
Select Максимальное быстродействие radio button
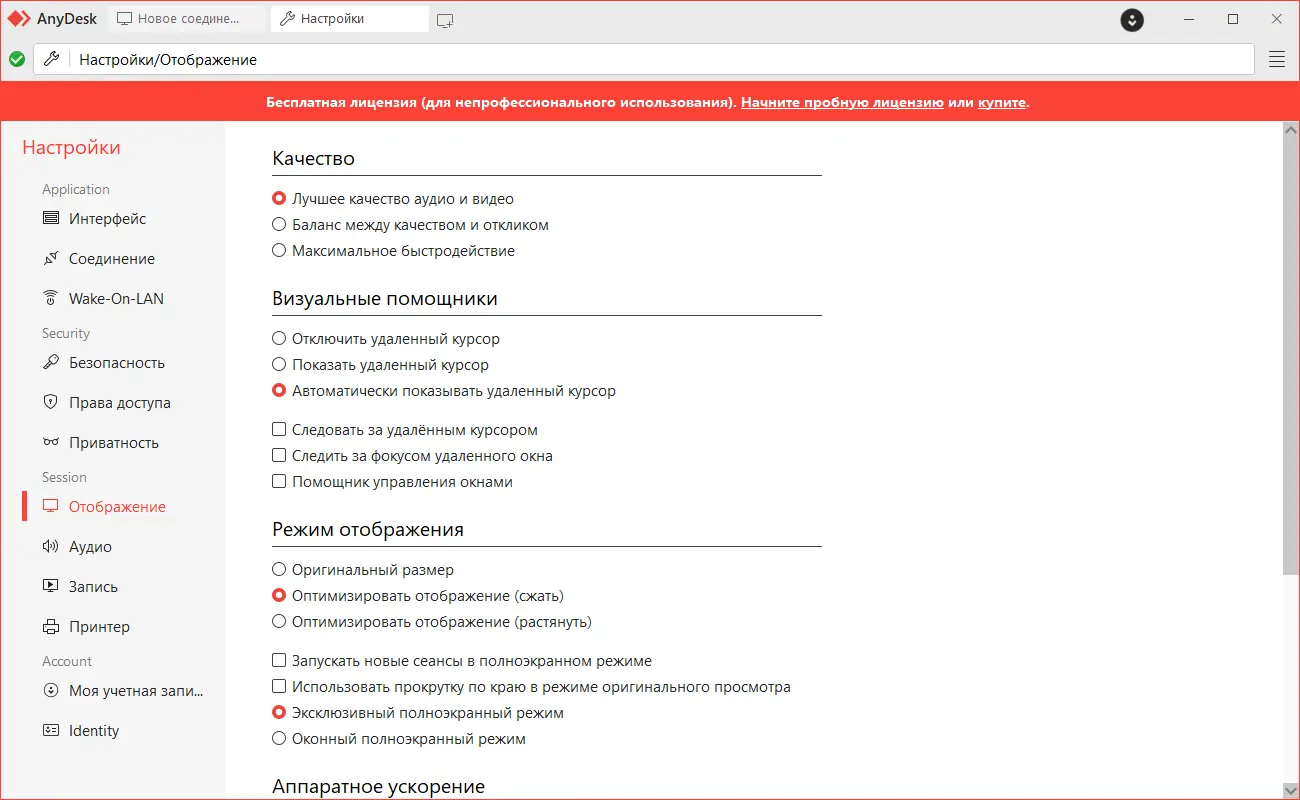coord(280,251)
